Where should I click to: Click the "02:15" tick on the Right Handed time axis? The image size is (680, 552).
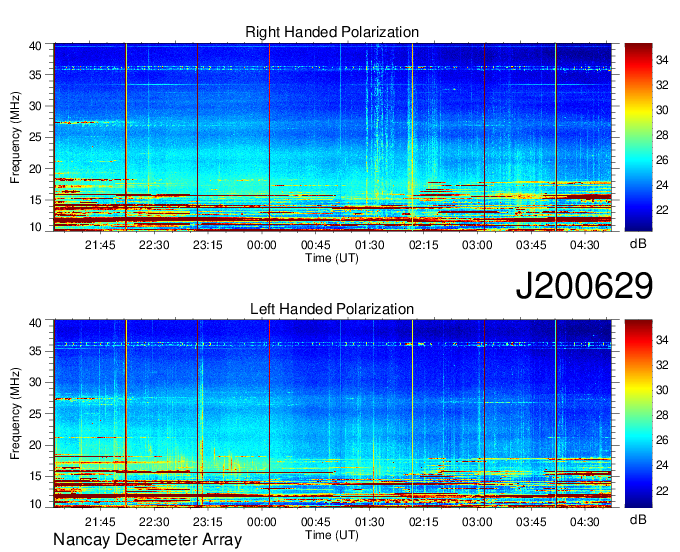(x=424, y=245)
